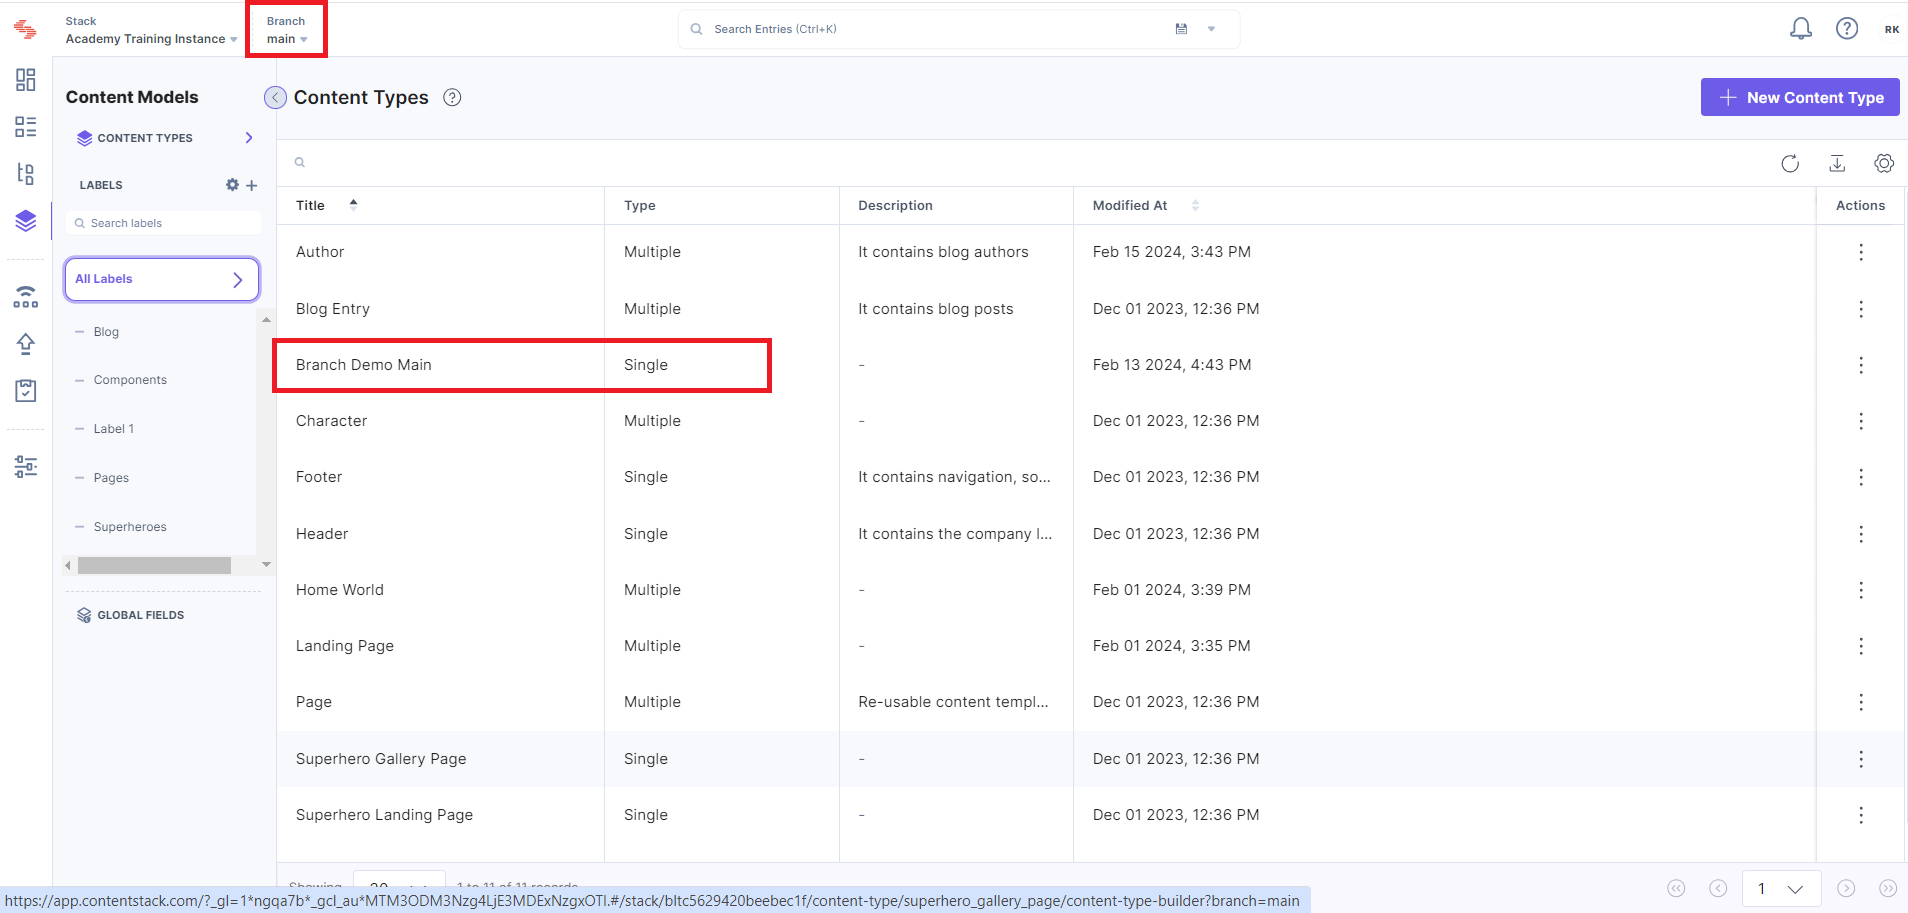The image size is (1908, 913).
Task: Open actions menu for Page row
Action: click(1861, 702)
